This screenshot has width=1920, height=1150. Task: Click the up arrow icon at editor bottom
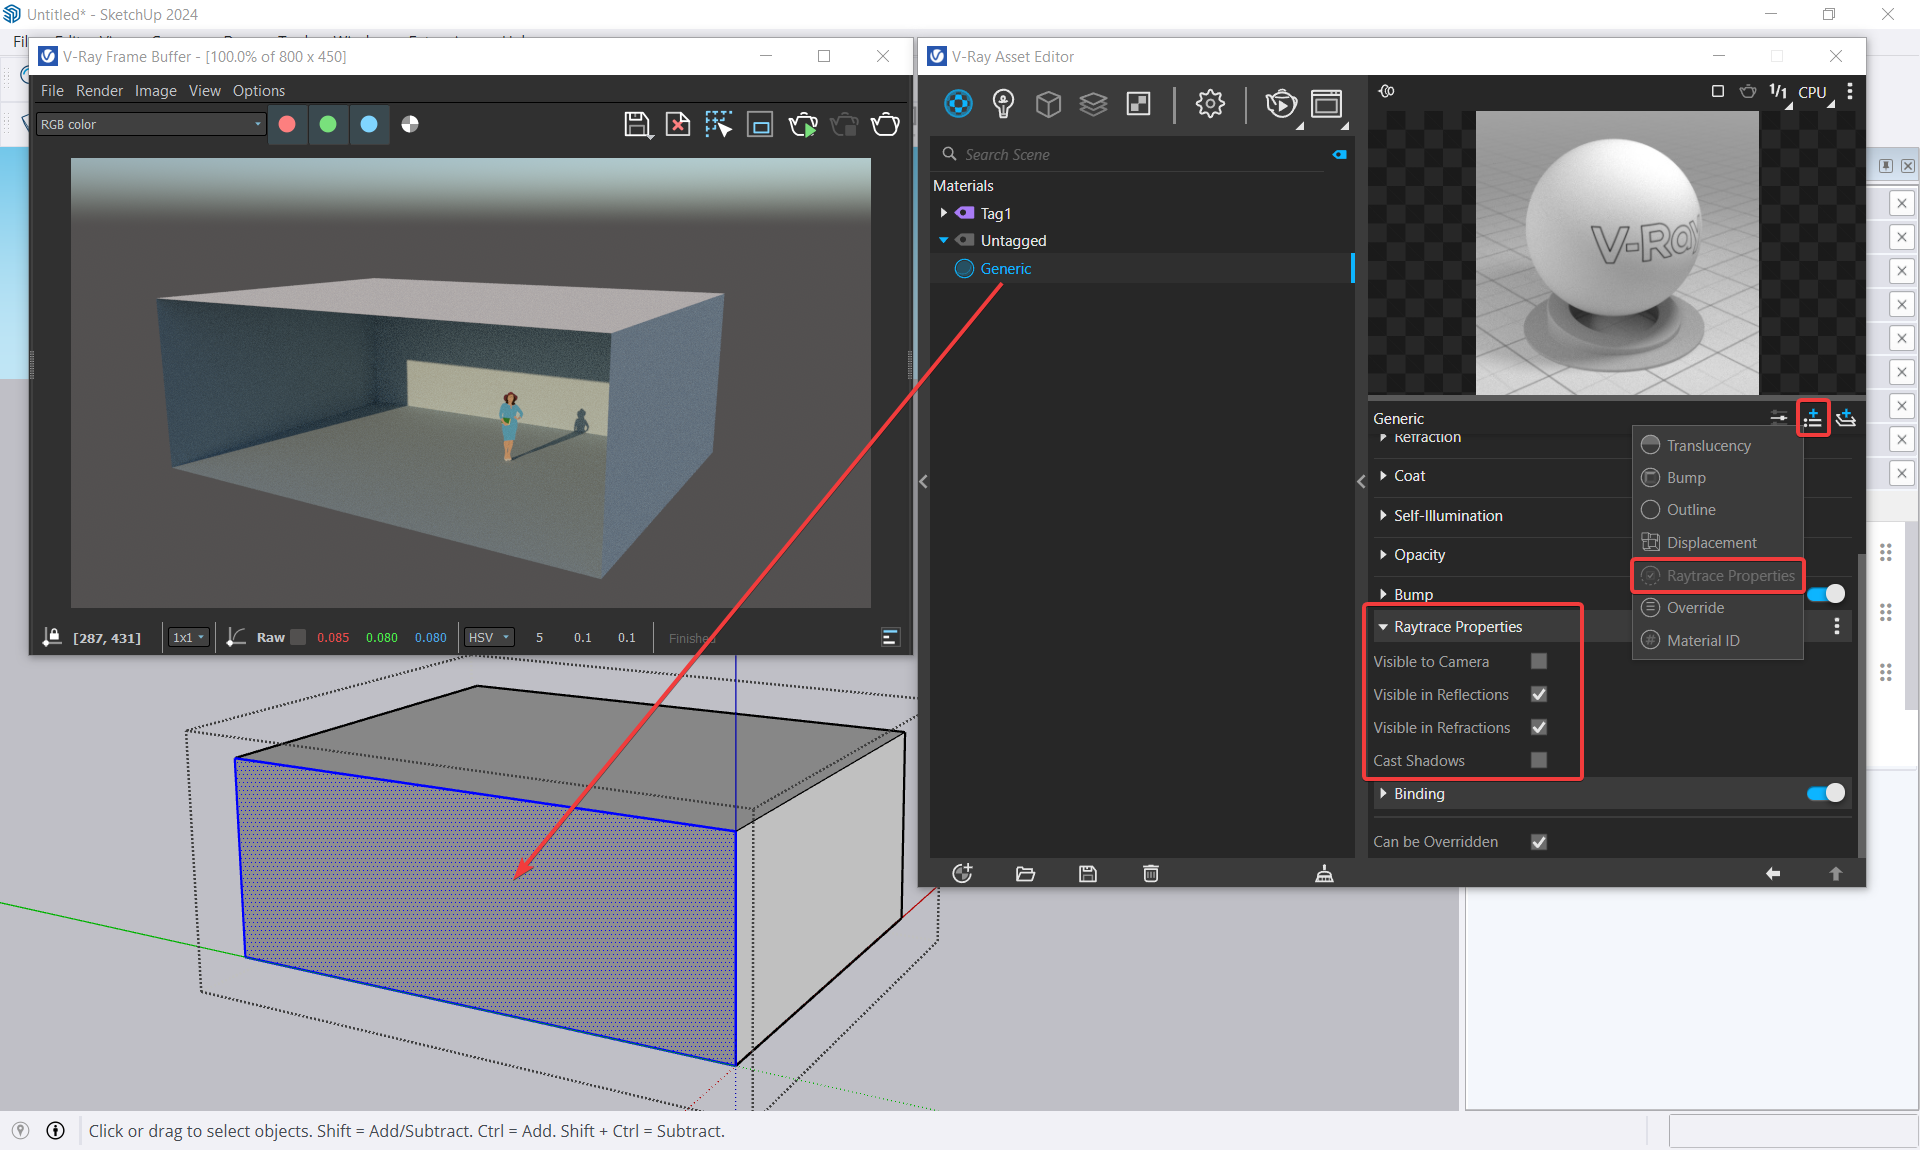click(1836, 873)
